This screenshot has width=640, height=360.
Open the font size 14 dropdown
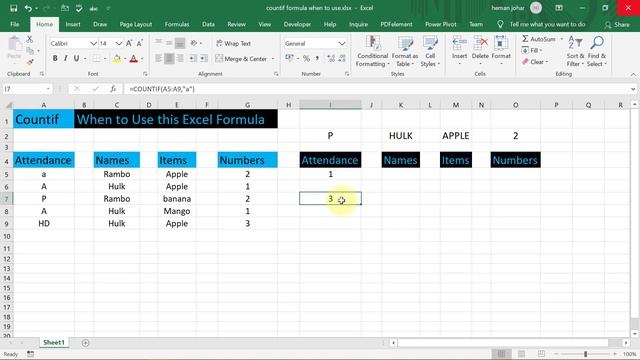tap(118, 43)
